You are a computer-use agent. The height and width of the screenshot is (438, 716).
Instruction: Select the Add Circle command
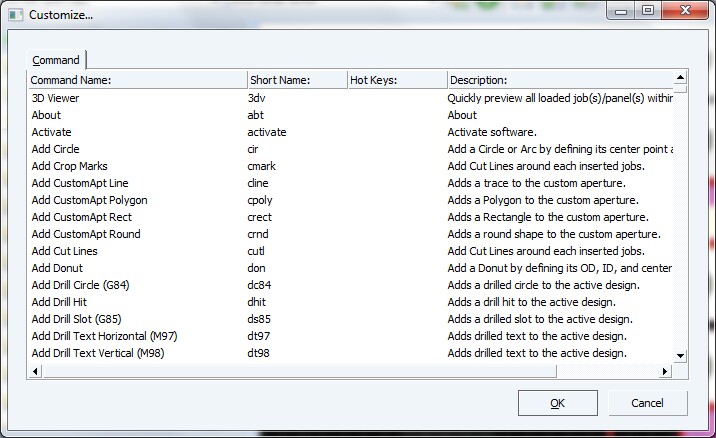click(x=55, y=149)
